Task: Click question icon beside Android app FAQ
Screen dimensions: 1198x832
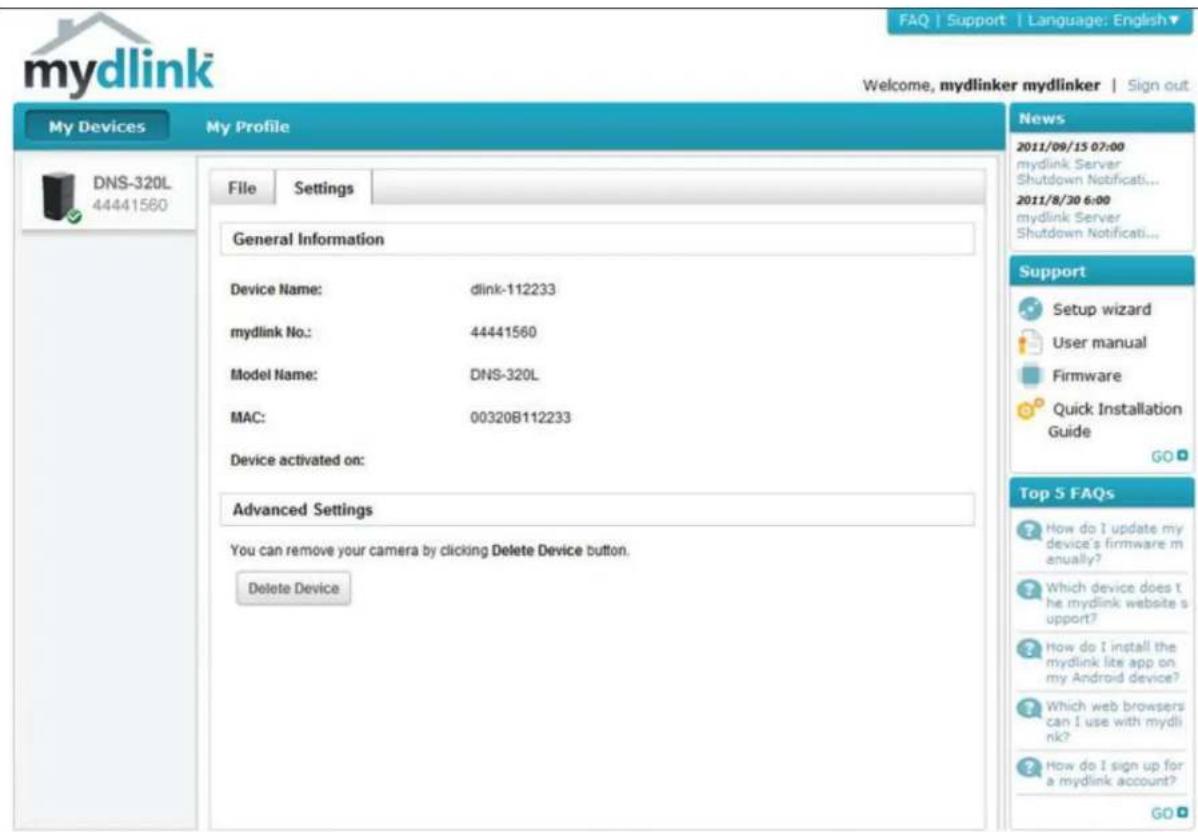Action: [x=1029, y=649]
